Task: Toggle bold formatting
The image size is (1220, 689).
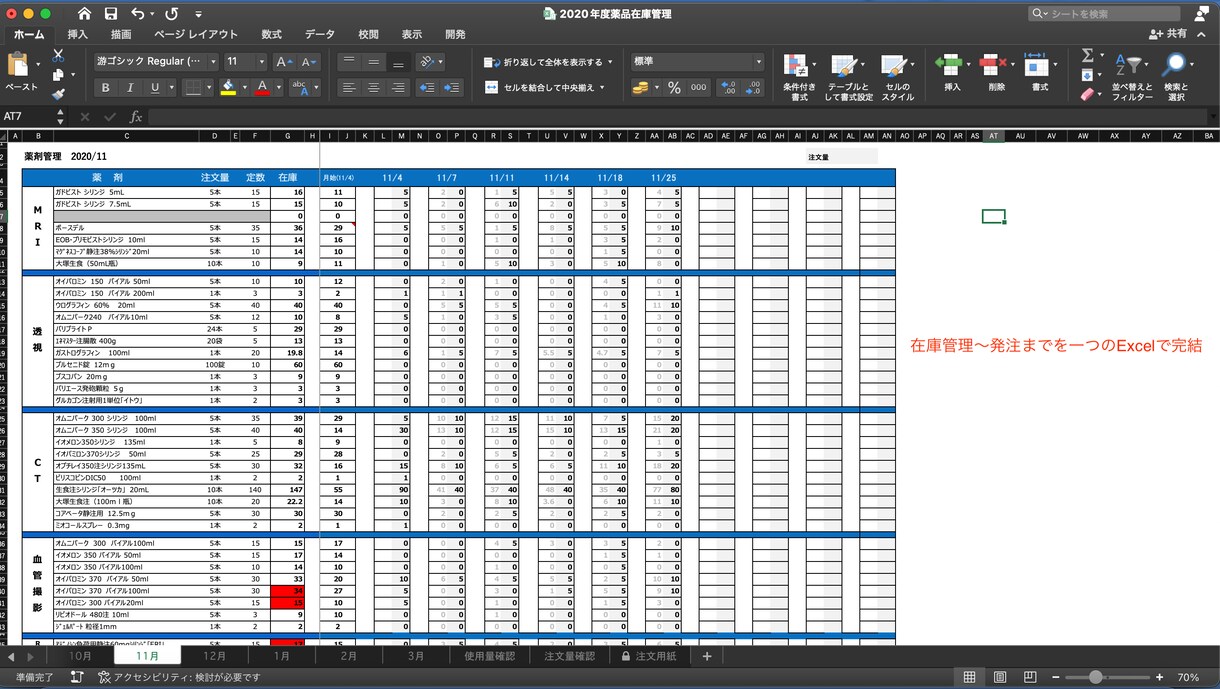Action: tap(108, 88)
